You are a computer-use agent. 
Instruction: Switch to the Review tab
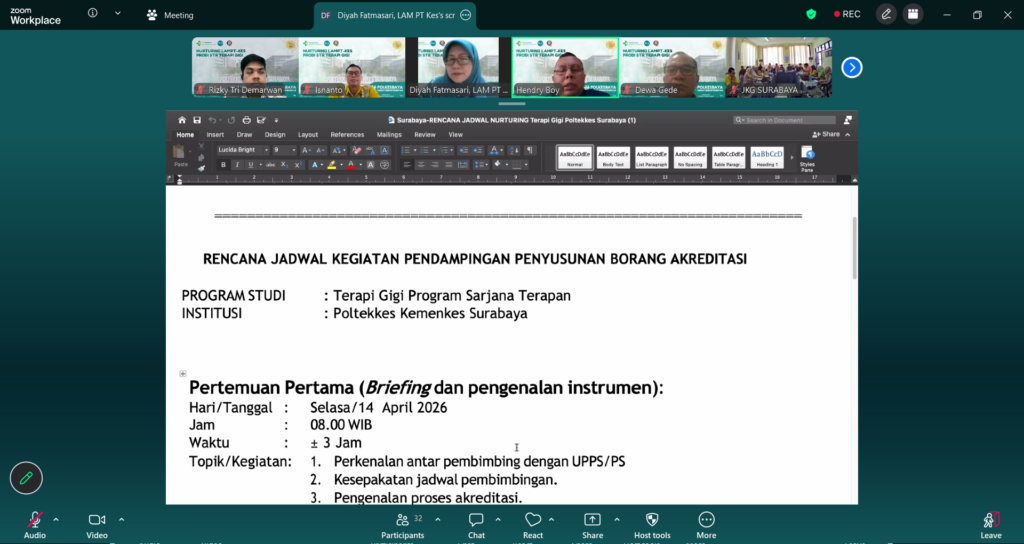point(424,135)
